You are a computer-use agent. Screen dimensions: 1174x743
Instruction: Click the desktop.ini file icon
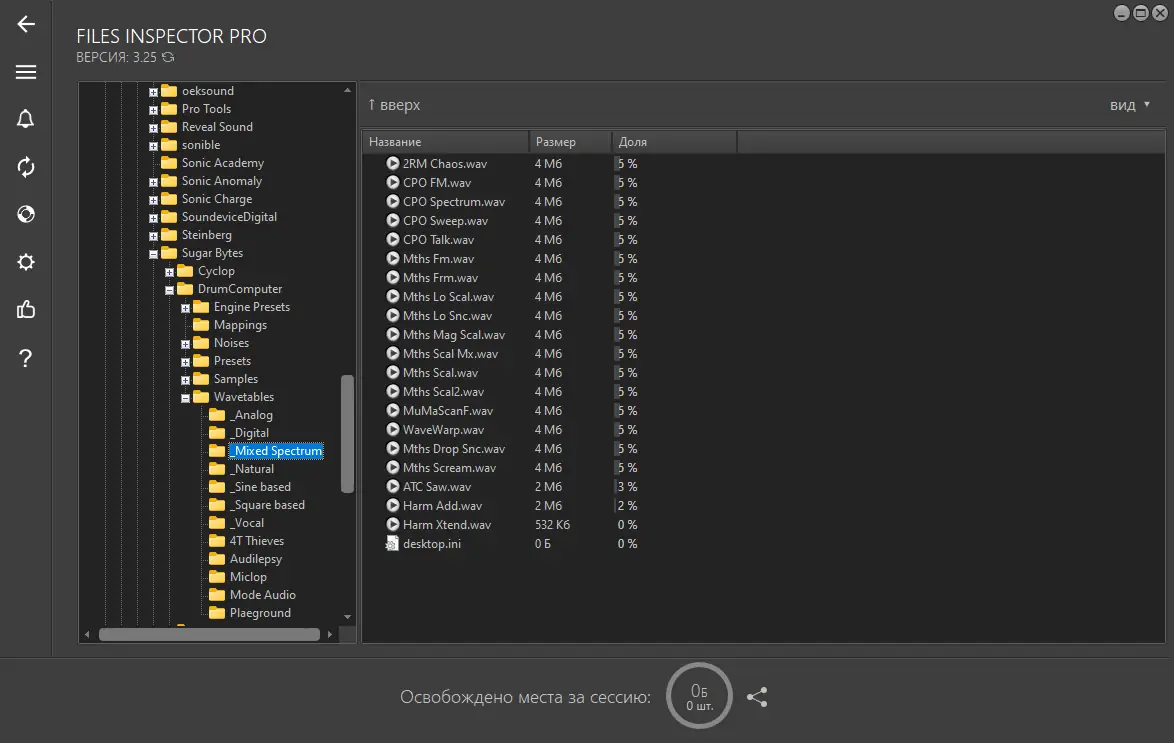tap(392, 544)
